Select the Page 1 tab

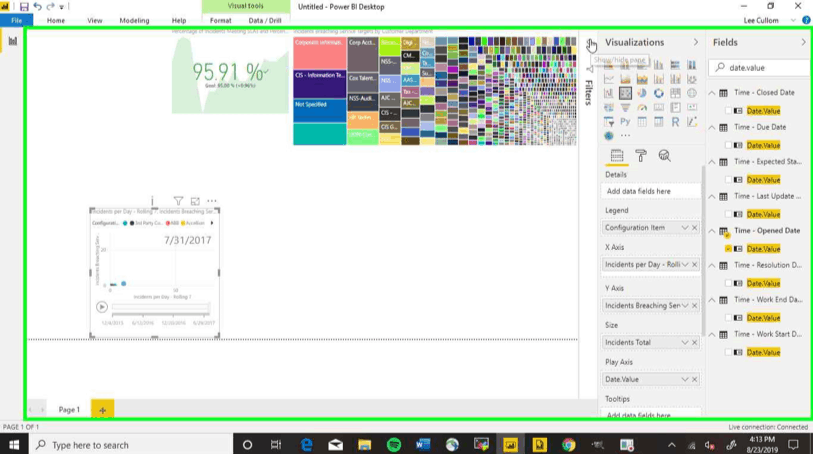point(69,410)
